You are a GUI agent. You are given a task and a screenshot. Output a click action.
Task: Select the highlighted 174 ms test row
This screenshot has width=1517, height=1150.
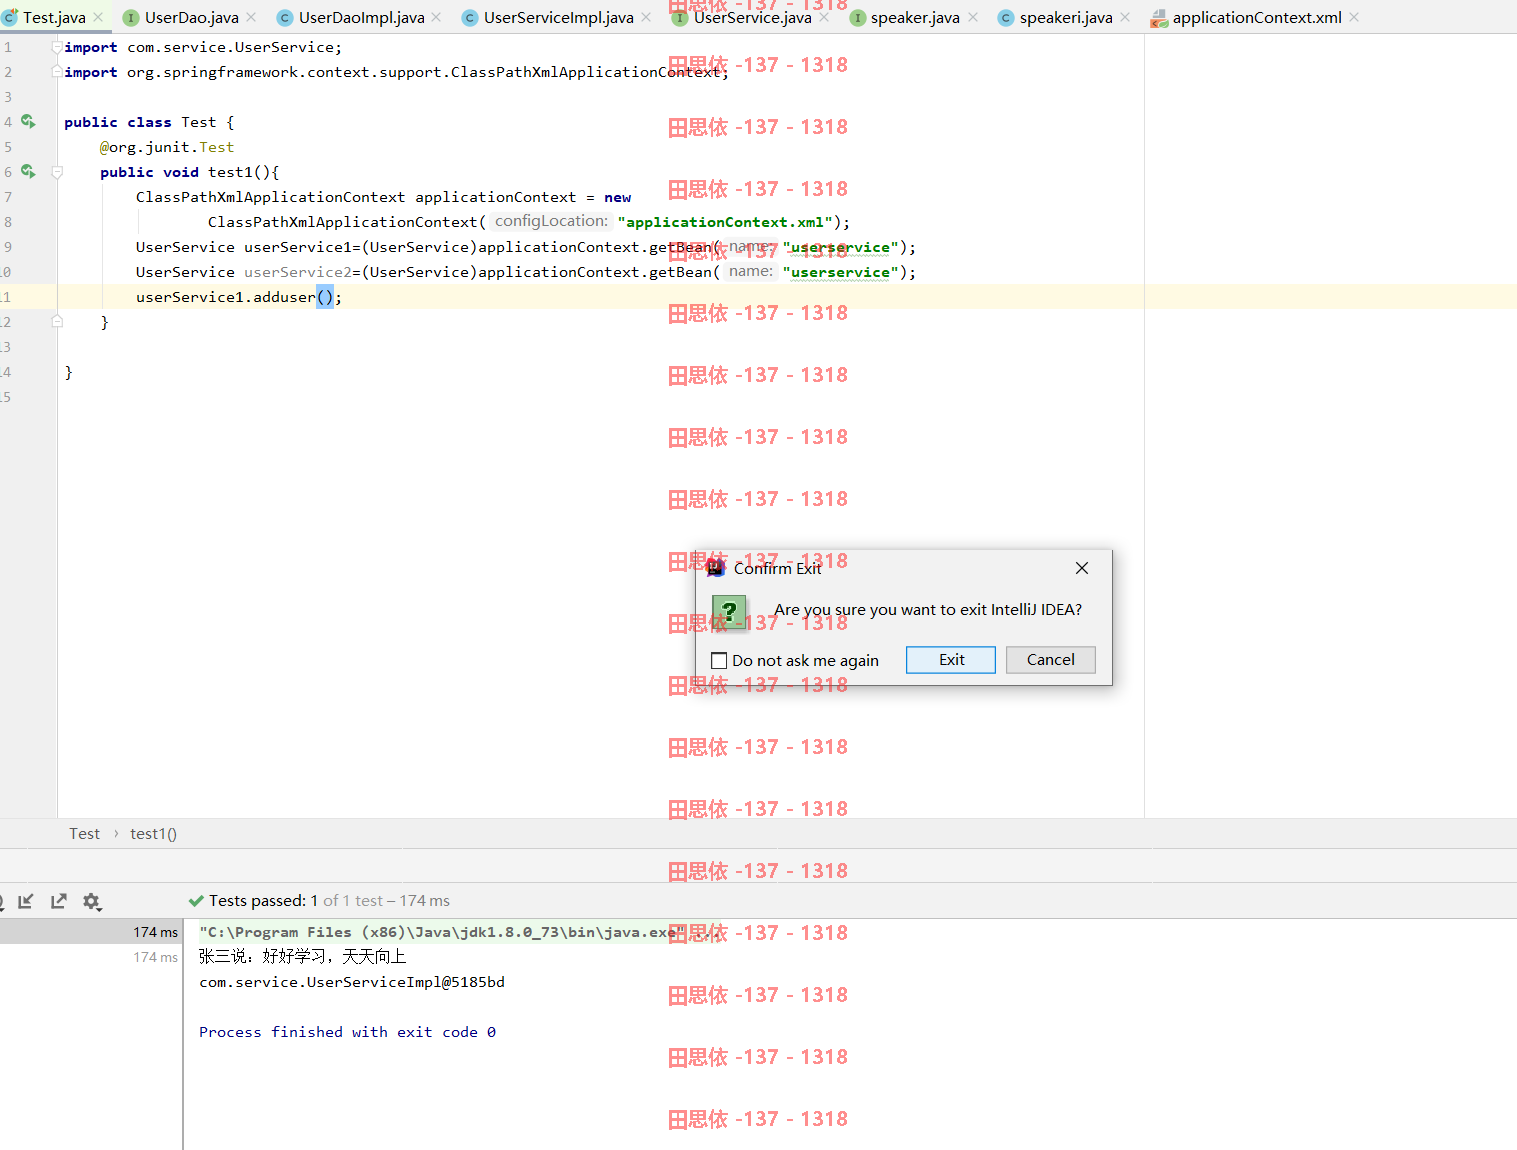click(91, 932)
